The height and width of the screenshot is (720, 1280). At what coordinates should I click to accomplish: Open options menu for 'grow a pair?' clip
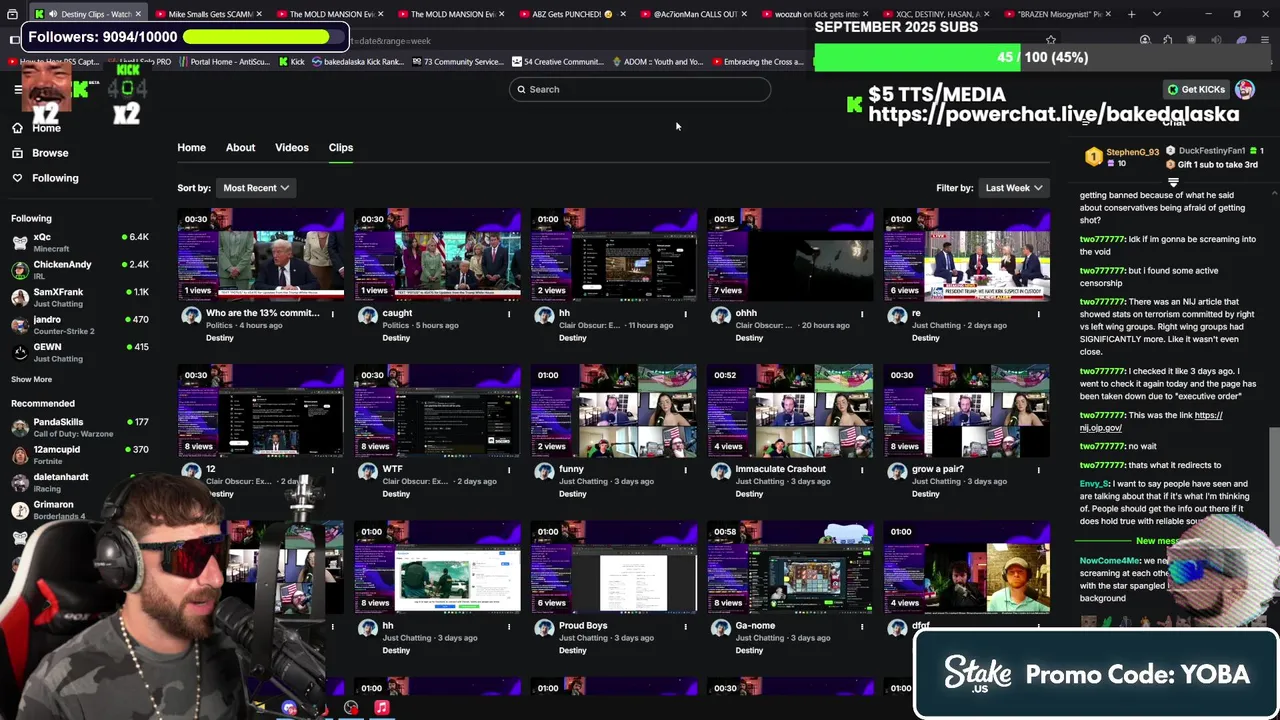click(1038, 470)
